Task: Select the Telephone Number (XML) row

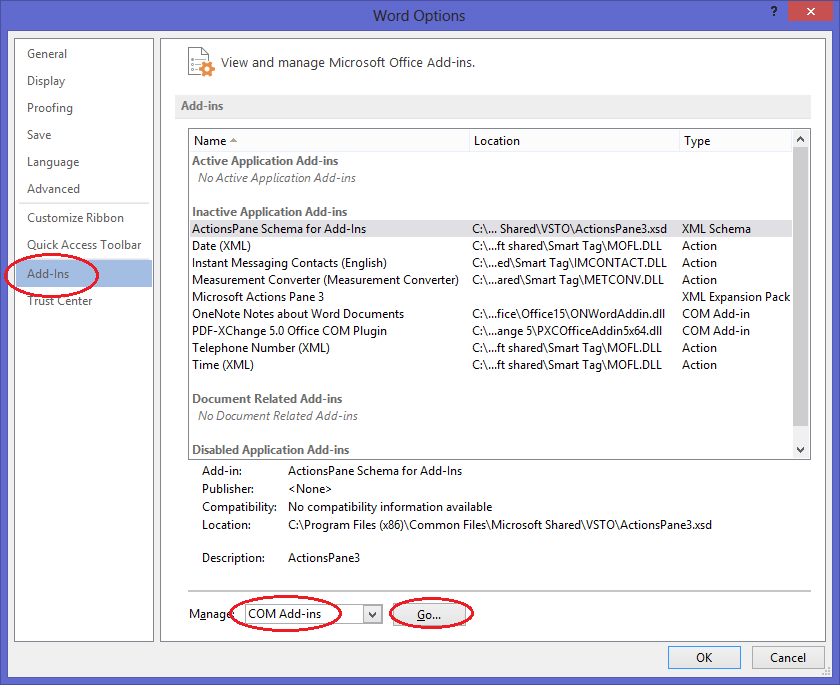Action: (x=490, y=348)
